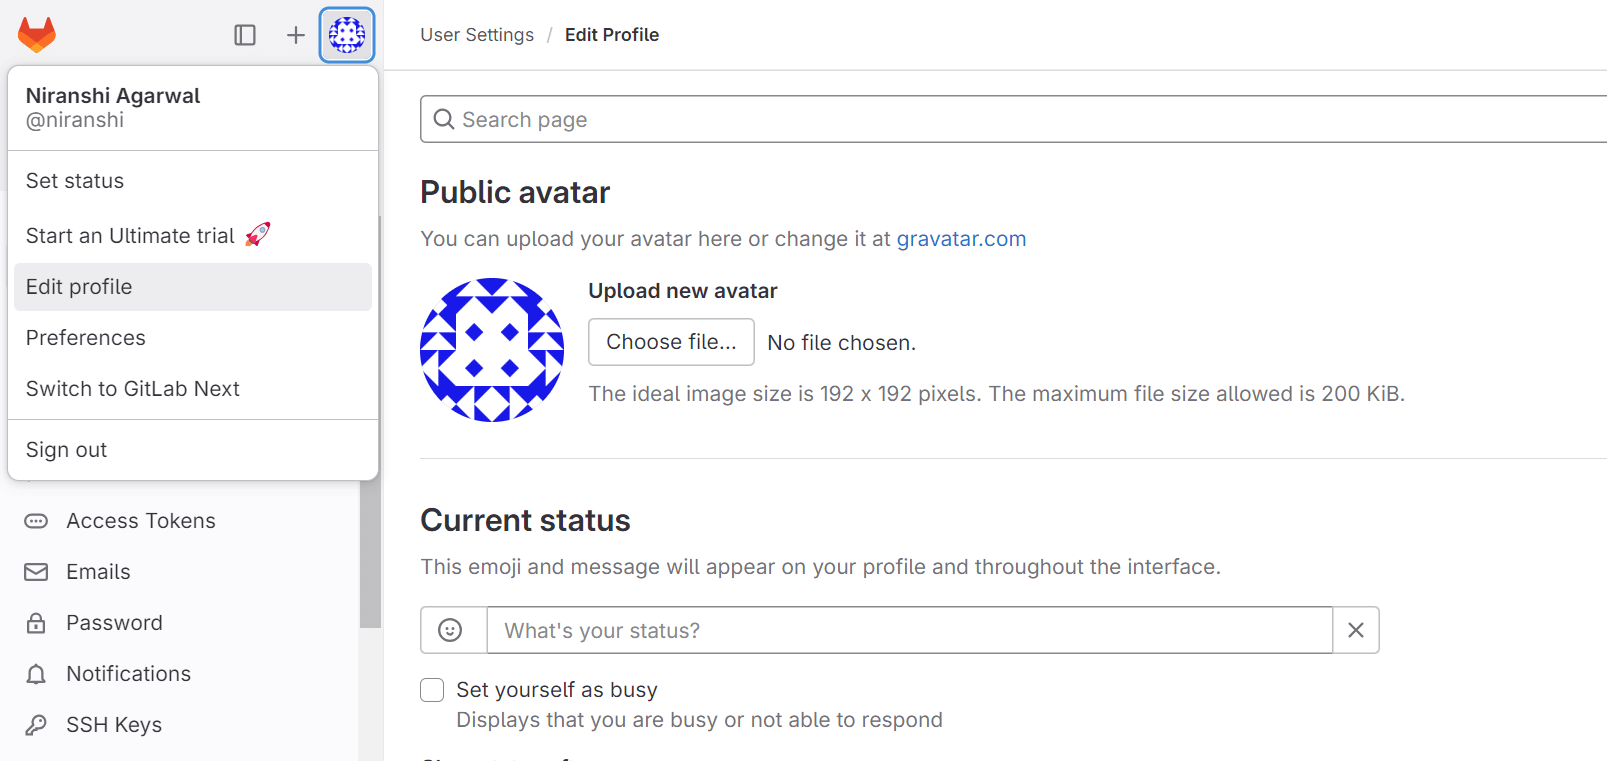Click the user avatar menu button
The image size is (1607, 761).
pyautogui.click(x=347, y=35)
